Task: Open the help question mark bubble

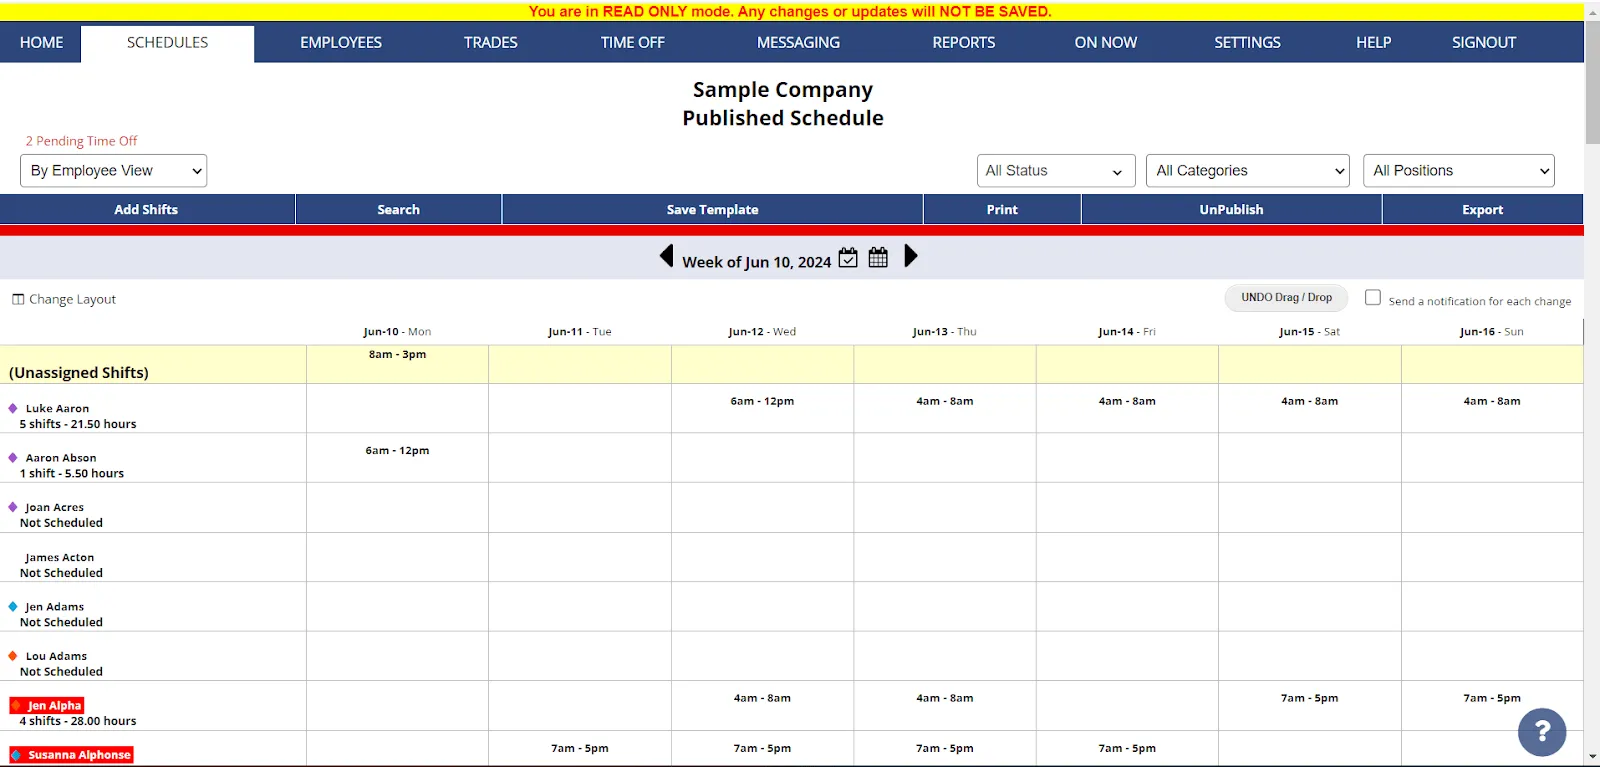Action: click(x=1542, y=732)
